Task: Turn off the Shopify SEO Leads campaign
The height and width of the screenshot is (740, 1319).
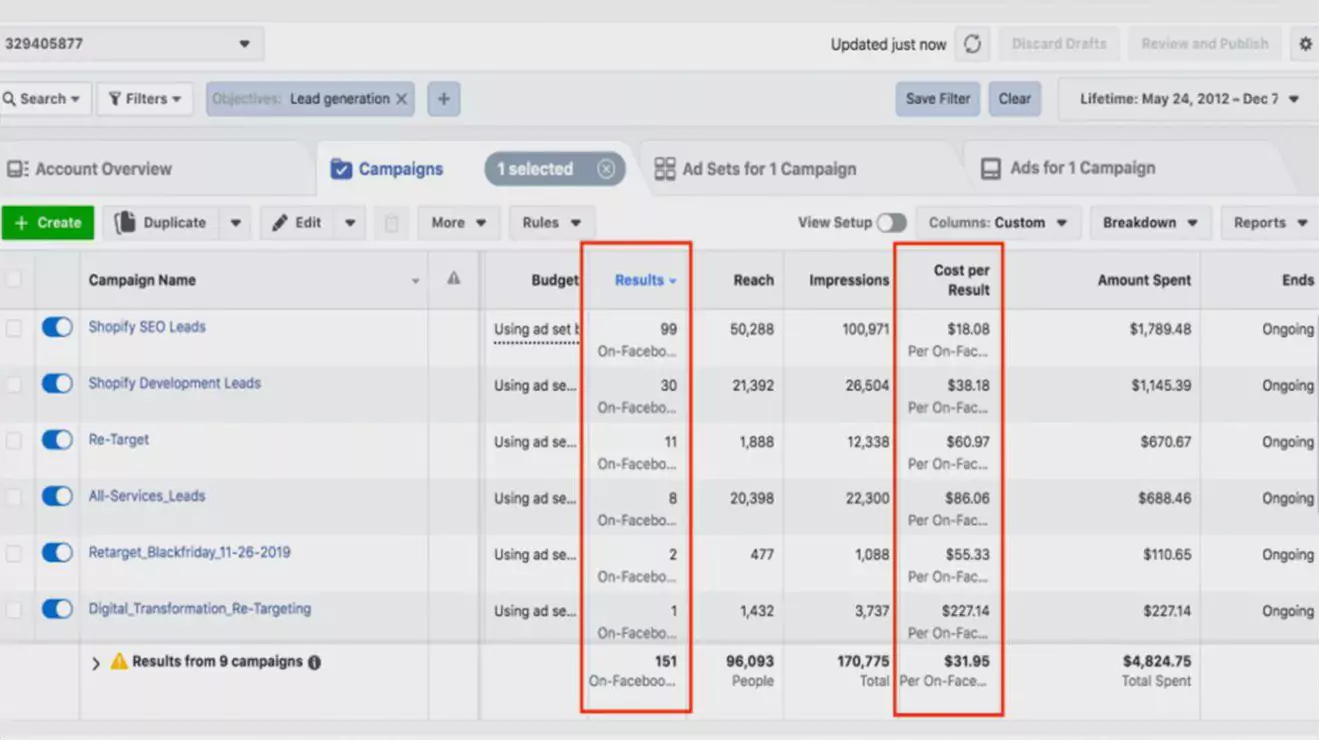Action: pyautogui.click(x=57, y=327)
